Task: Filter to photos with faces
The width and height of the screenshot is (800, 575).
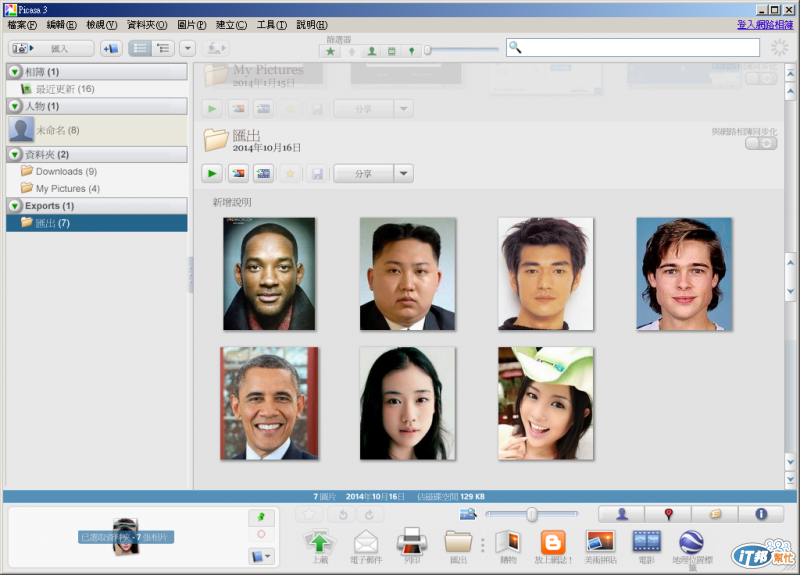Action: [x=372, y=51]
